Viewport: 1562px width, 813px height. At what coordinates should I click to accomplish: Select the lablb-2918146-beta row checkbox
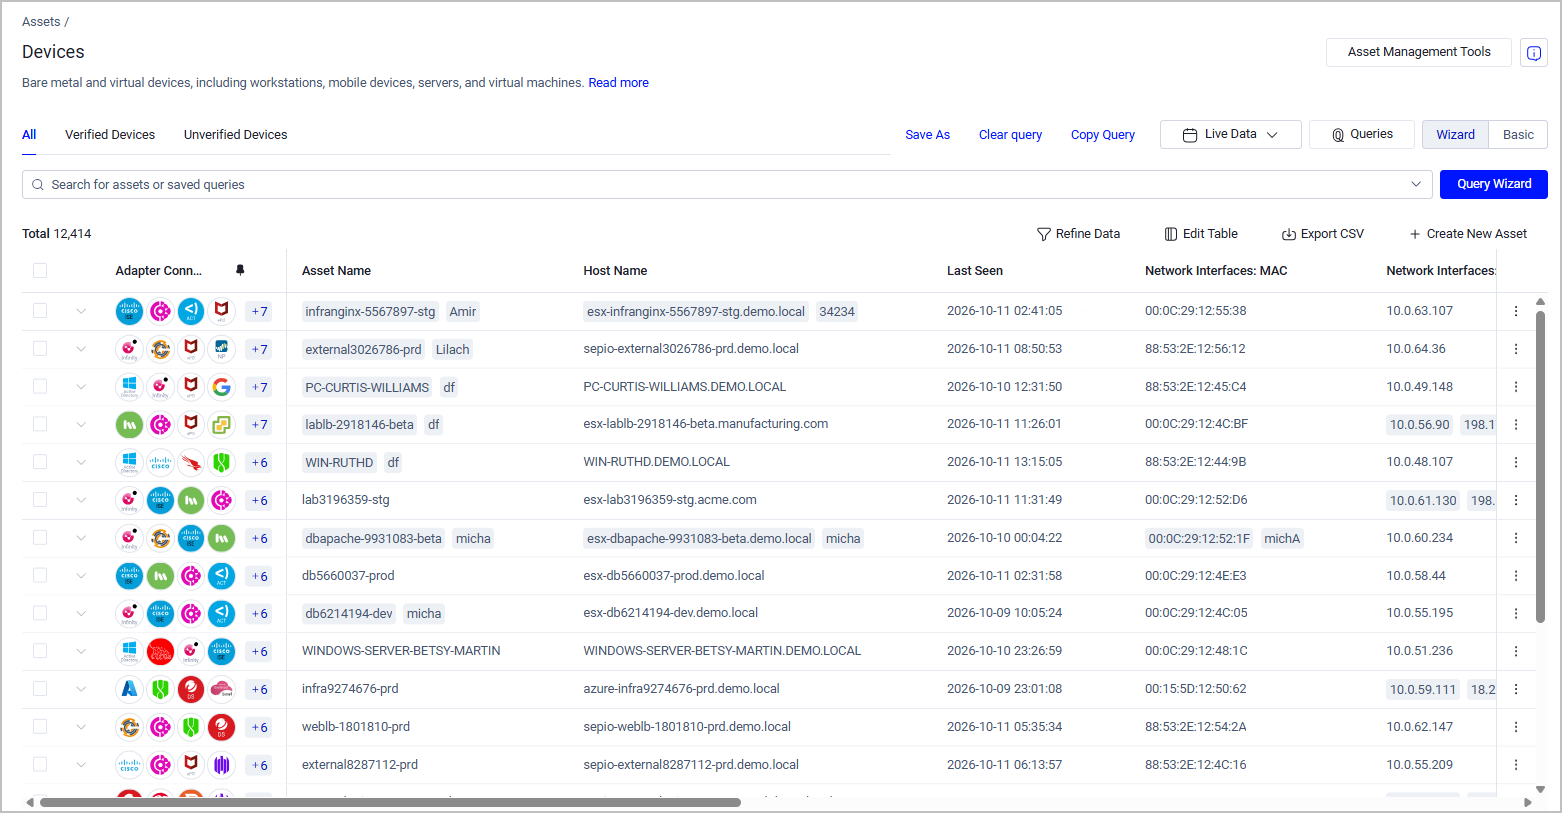coord(40,424)
